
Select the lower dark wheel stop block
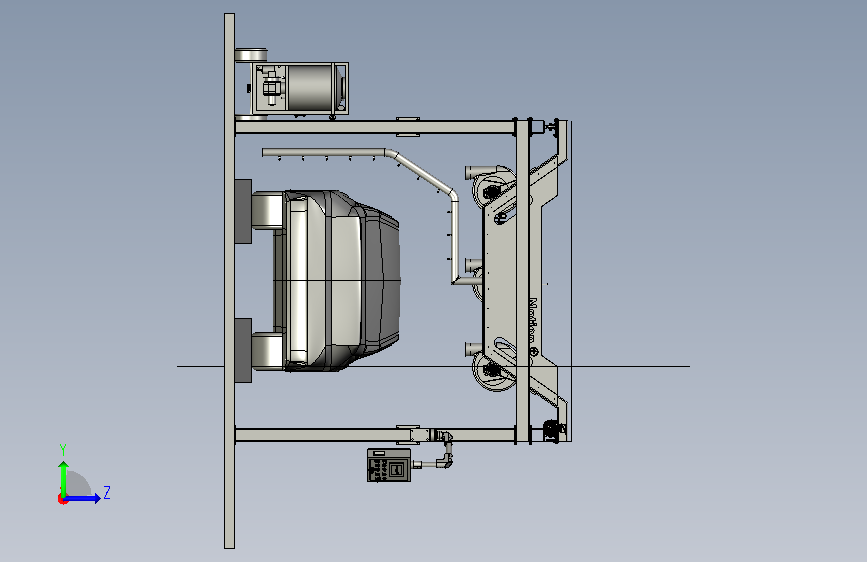tap(243, 350)
